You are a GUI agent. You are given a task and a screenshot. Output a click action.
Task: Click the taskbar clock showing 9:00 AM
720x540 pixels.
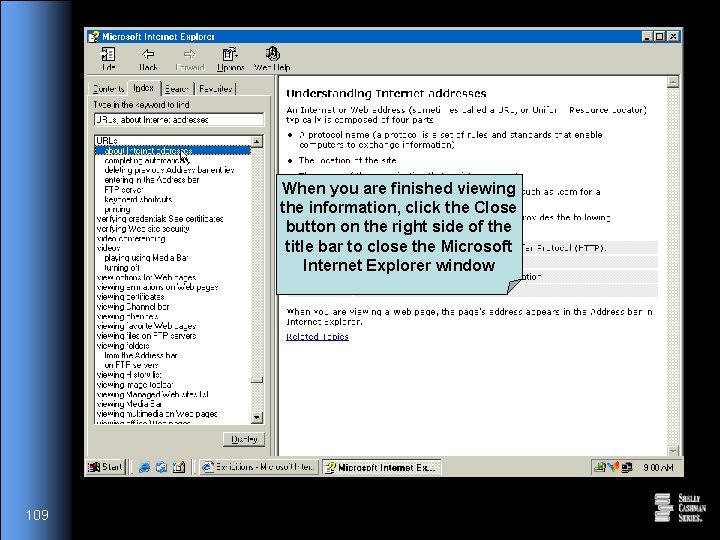point(658,467)
